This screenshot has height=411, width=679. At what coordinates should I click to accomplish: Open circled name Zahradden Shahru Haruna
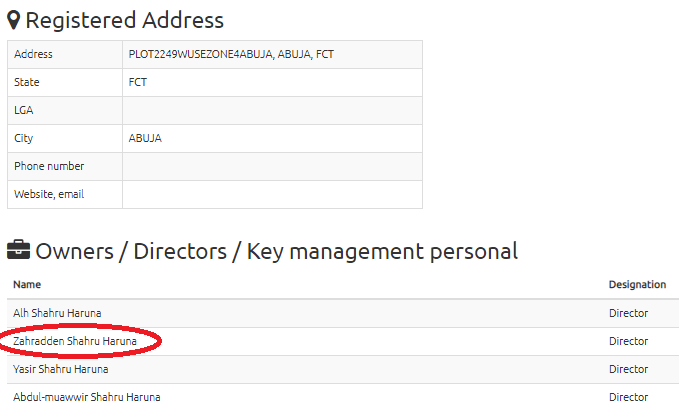click(x=75, y=341)
